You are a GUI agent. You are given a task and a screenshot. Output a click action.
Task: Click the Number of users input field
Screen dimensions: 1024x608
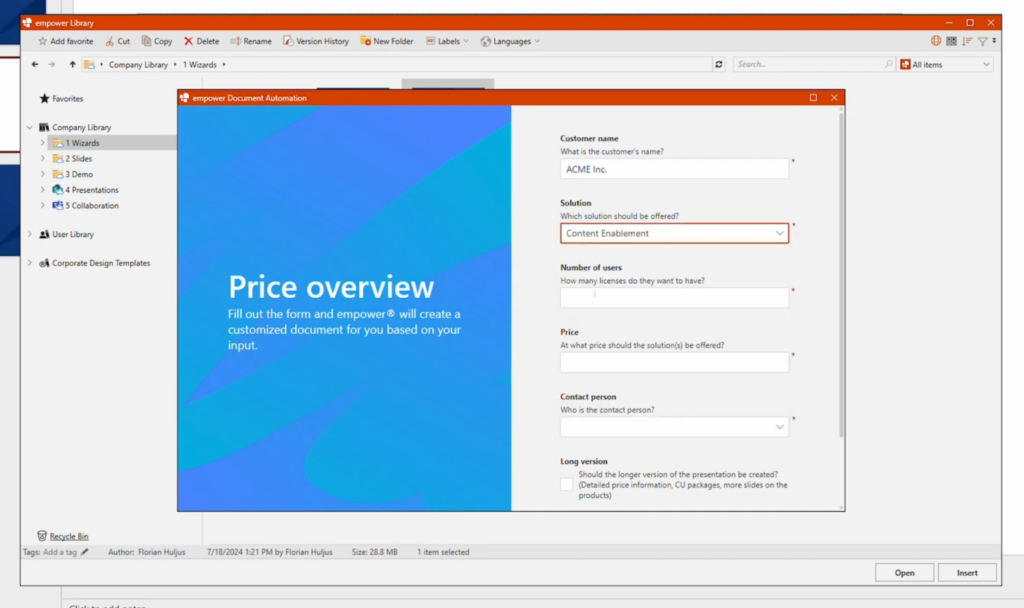674,297
